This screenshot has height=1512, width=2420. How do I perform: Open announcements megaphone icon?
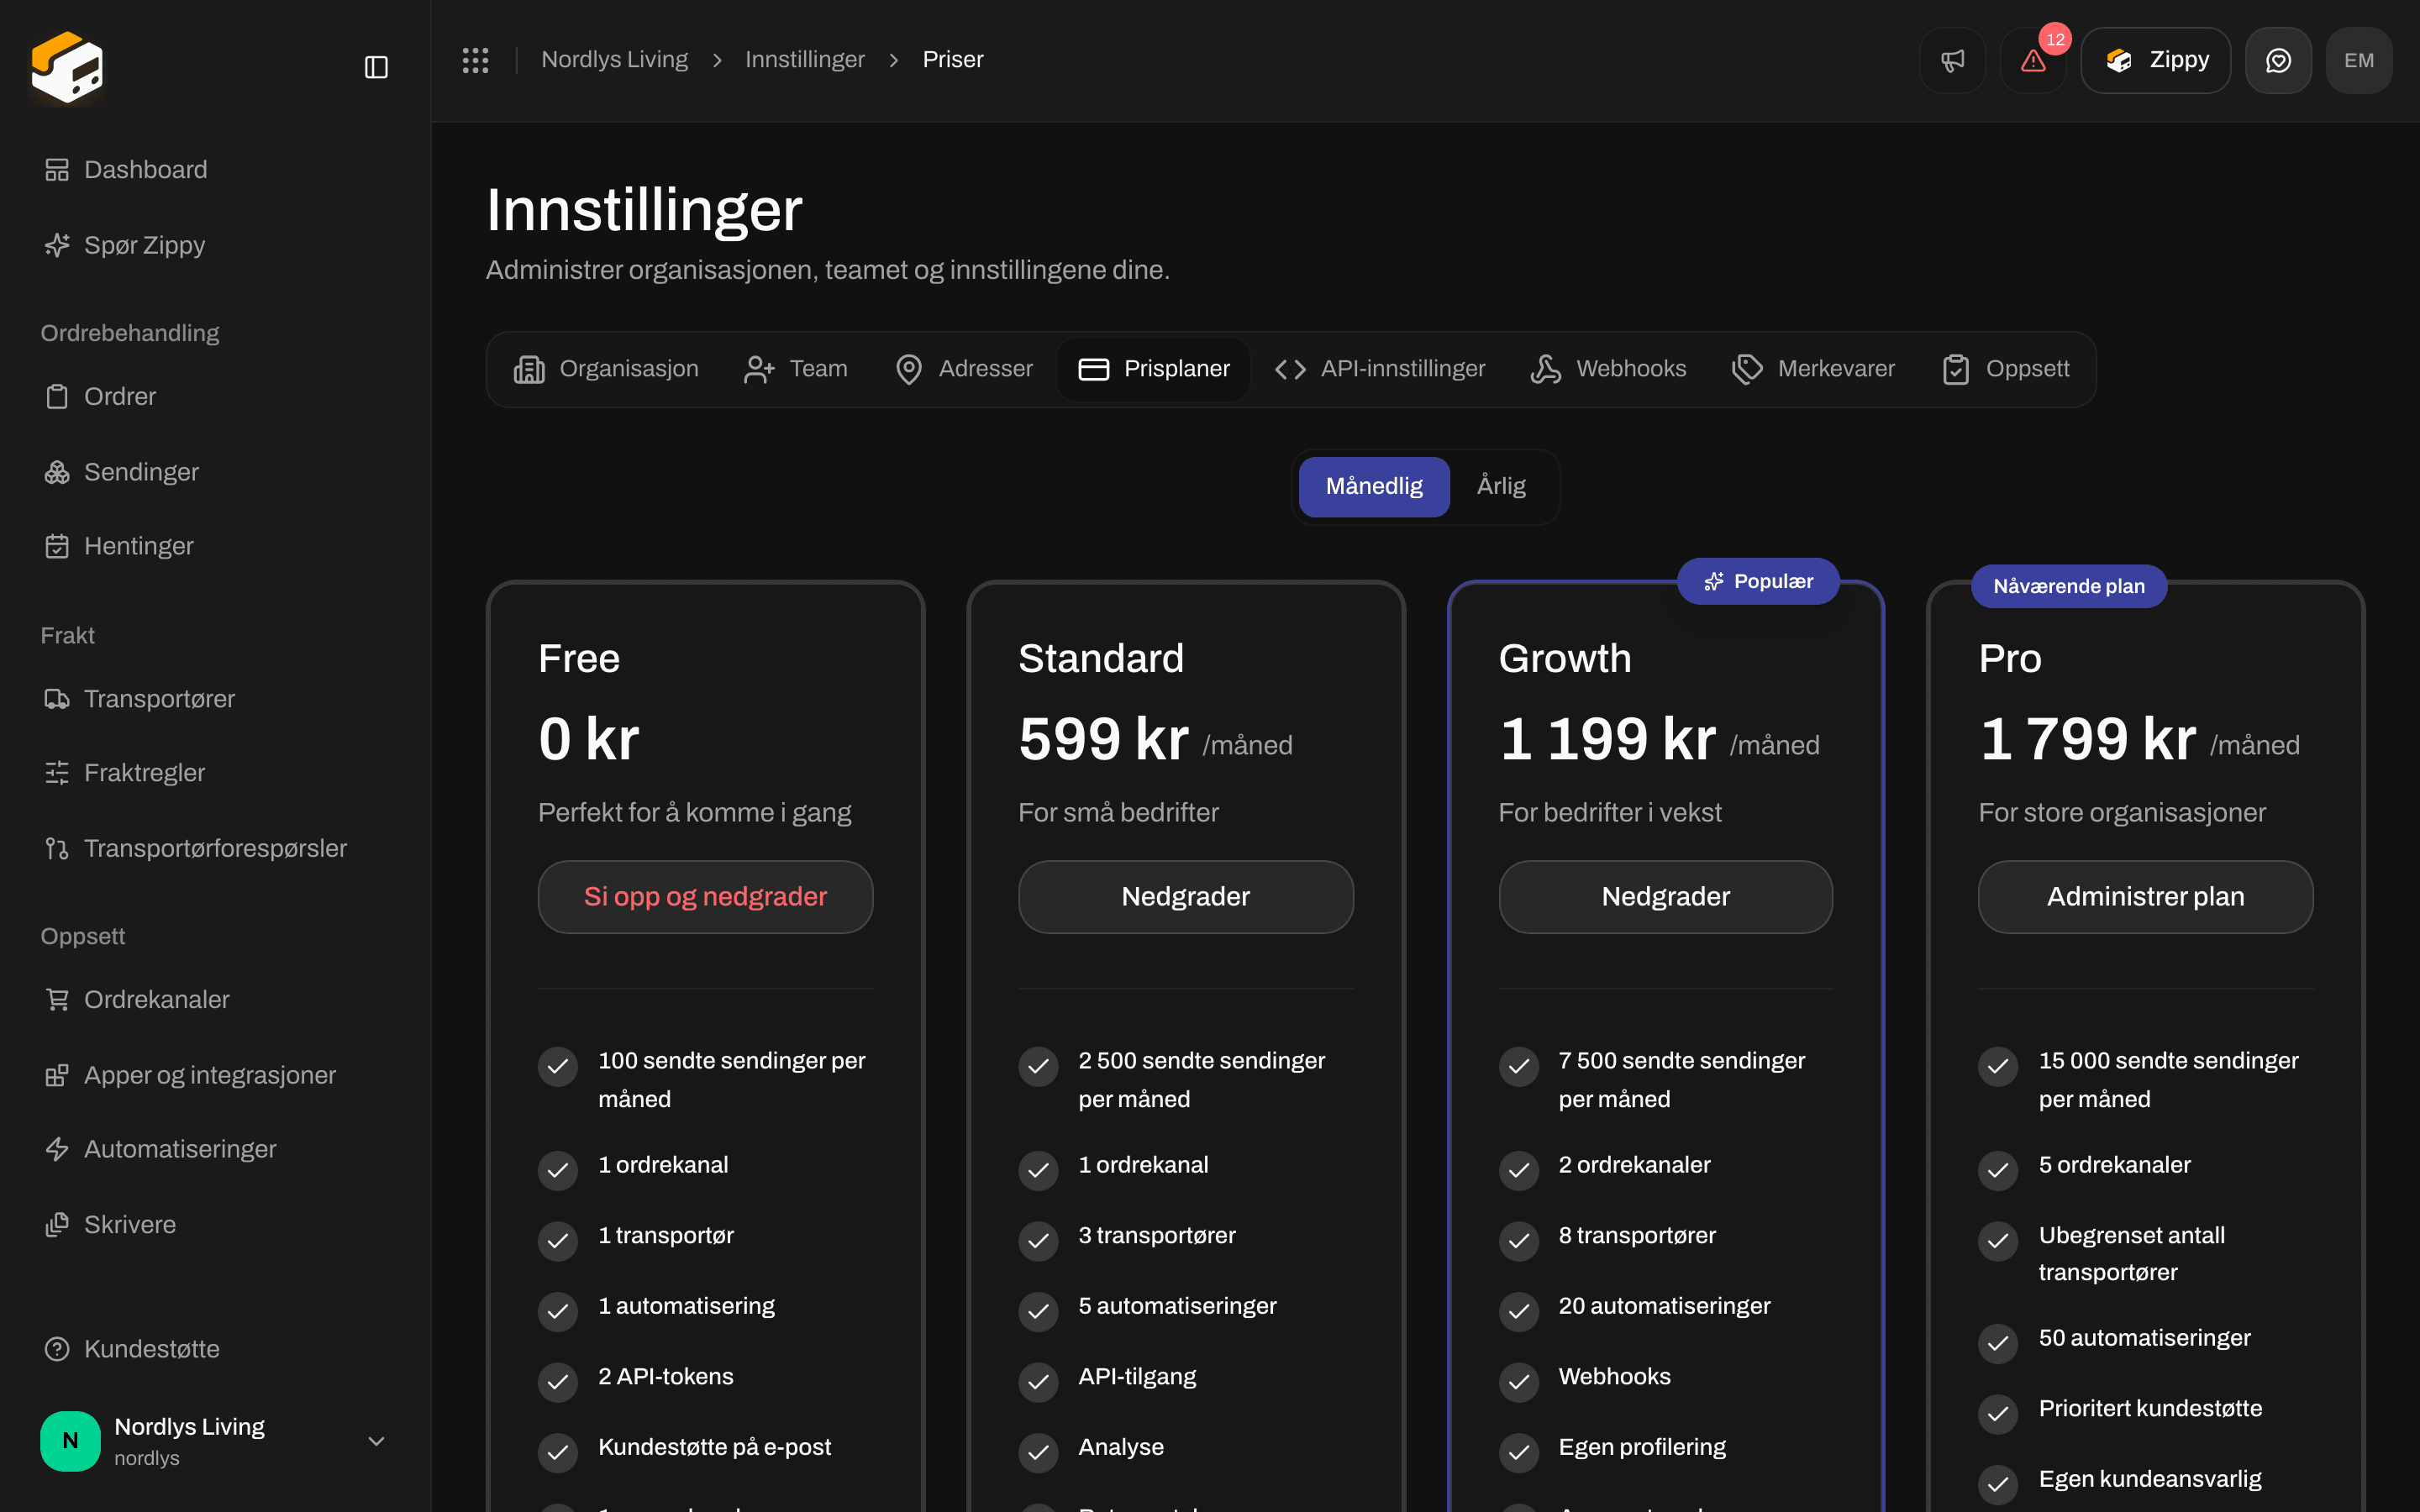point(1952,60)
